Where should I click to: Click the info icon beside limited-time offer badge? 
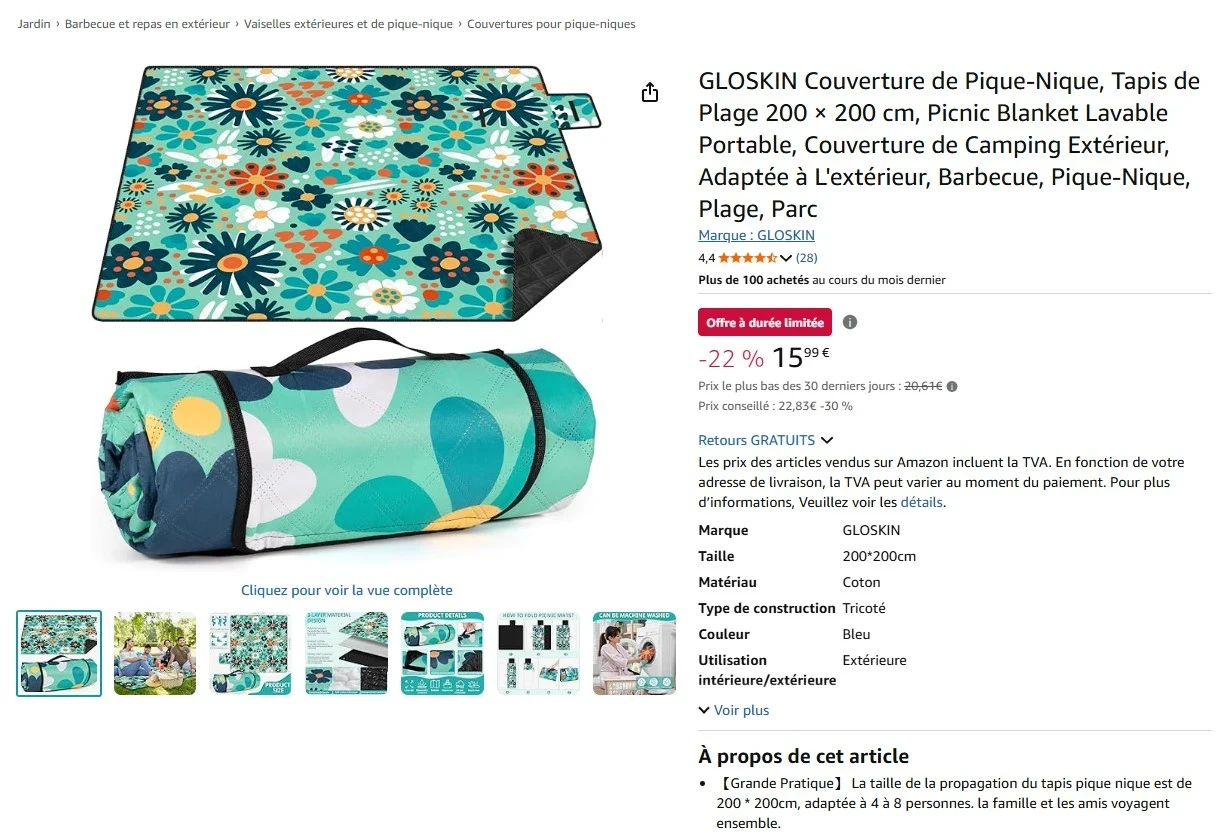pos(849,321)
